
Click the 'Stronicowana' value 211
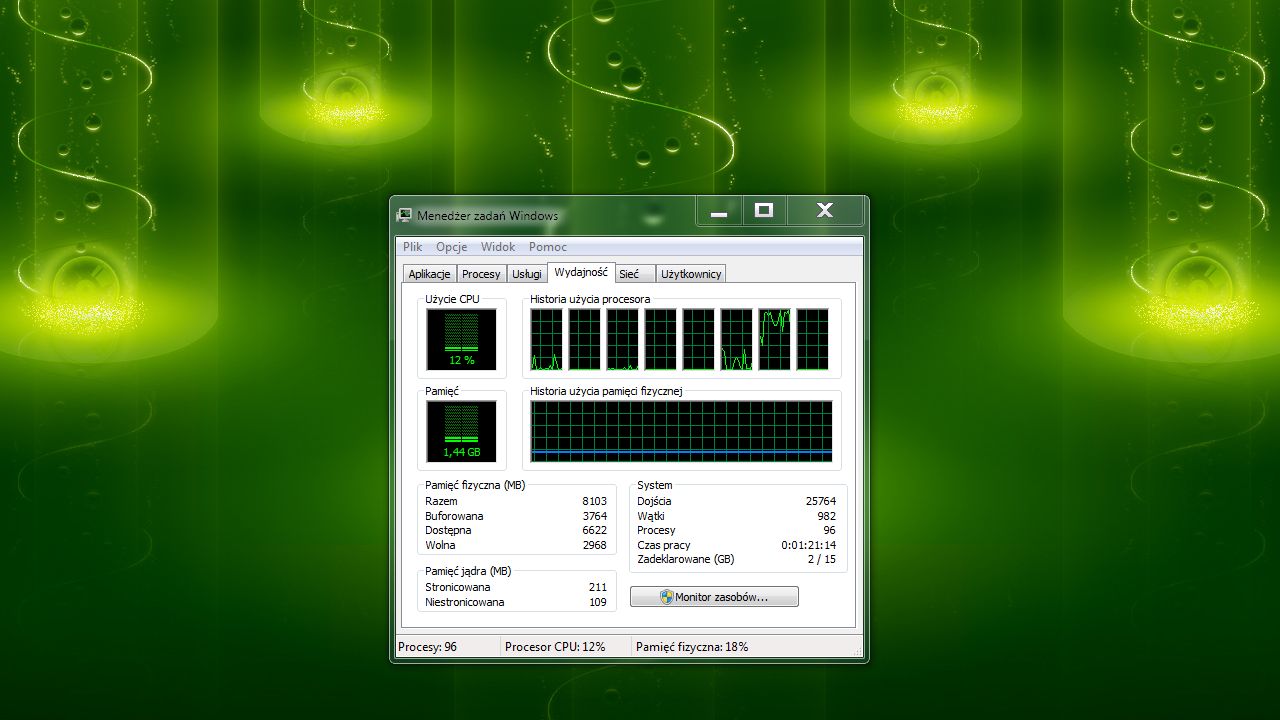pos(598,587)
